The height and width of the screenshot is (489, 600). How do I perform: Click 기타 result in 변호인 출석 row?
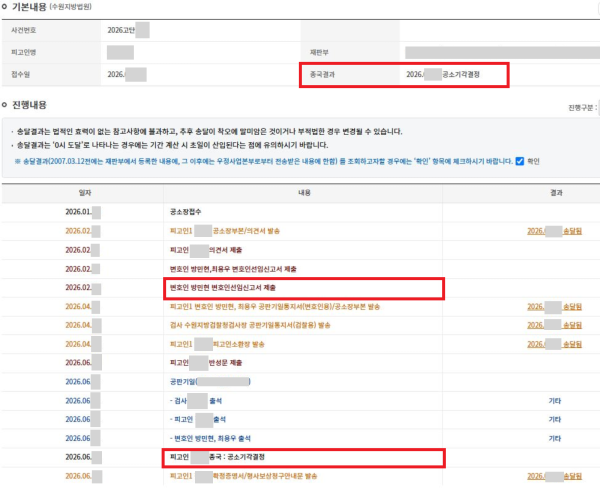point(555,438)
